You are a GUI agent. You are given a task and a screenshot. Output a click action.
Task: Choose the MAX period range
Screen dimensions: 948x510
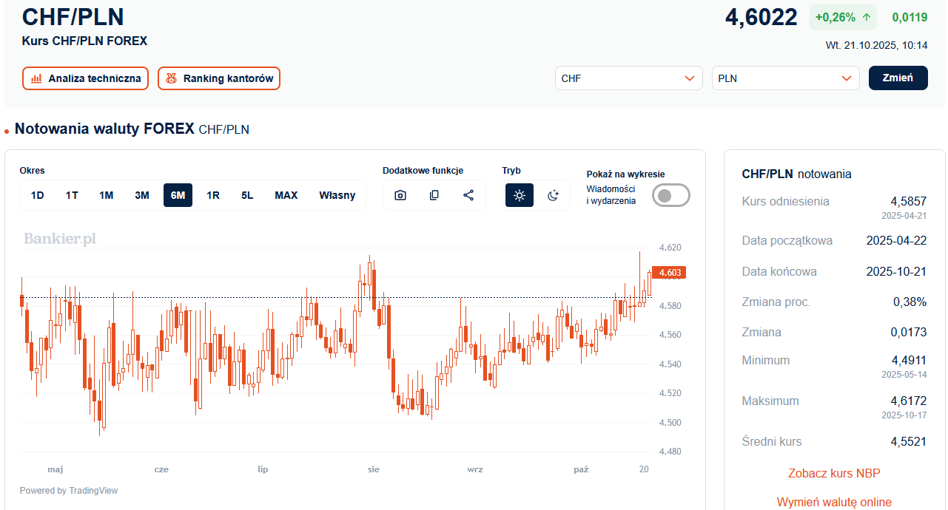click(286, 195)
